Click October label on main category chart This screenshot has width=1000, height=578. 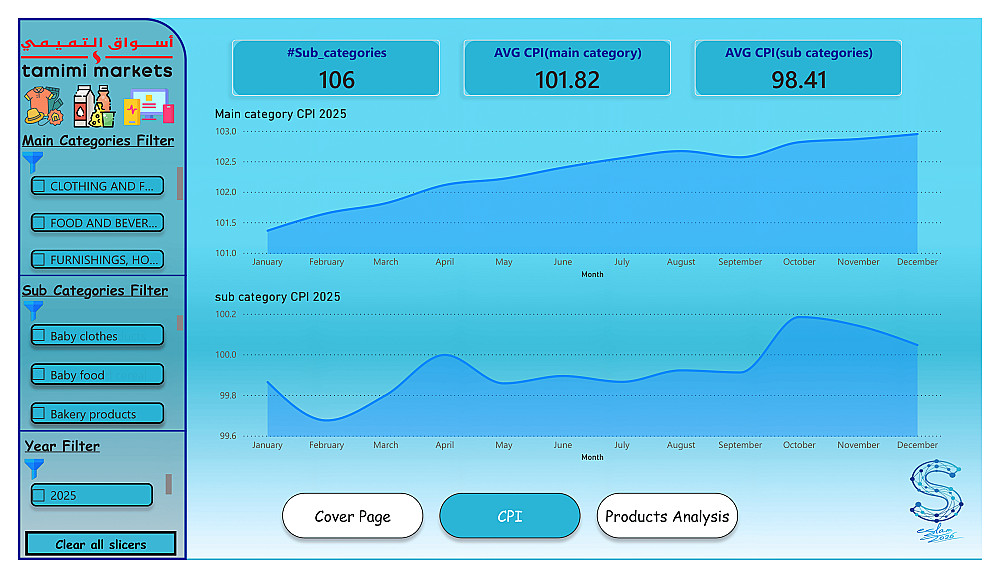point(799,262)
